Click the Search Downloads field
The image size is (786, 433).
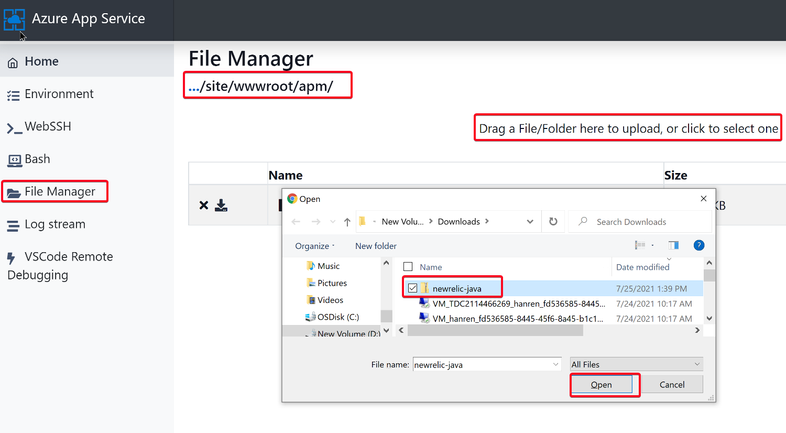coord(640,222)
